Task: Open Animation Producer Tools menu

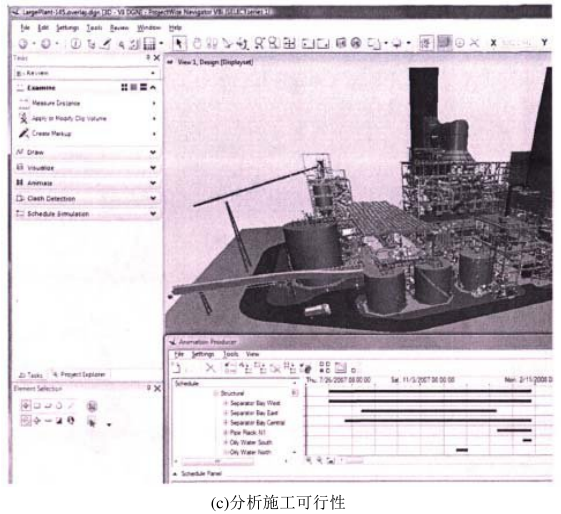Action: click(x=230, y=354)
